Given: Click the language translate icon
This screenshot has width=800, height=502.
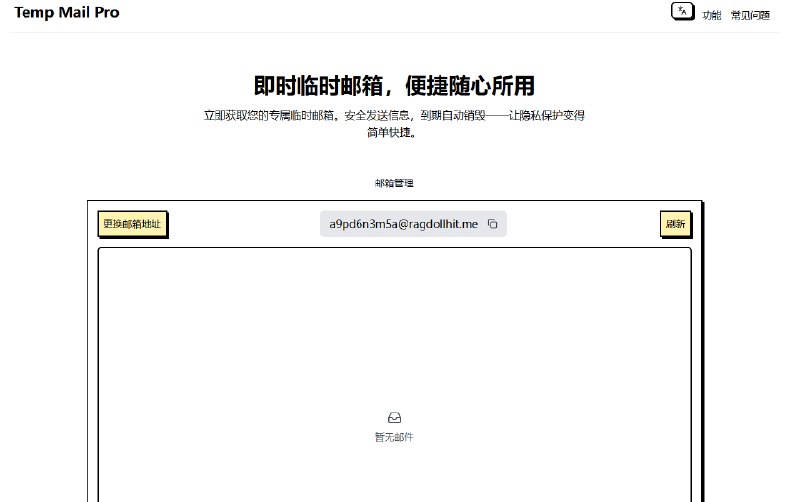Looking at the screenshot, I should click(682, 12).
